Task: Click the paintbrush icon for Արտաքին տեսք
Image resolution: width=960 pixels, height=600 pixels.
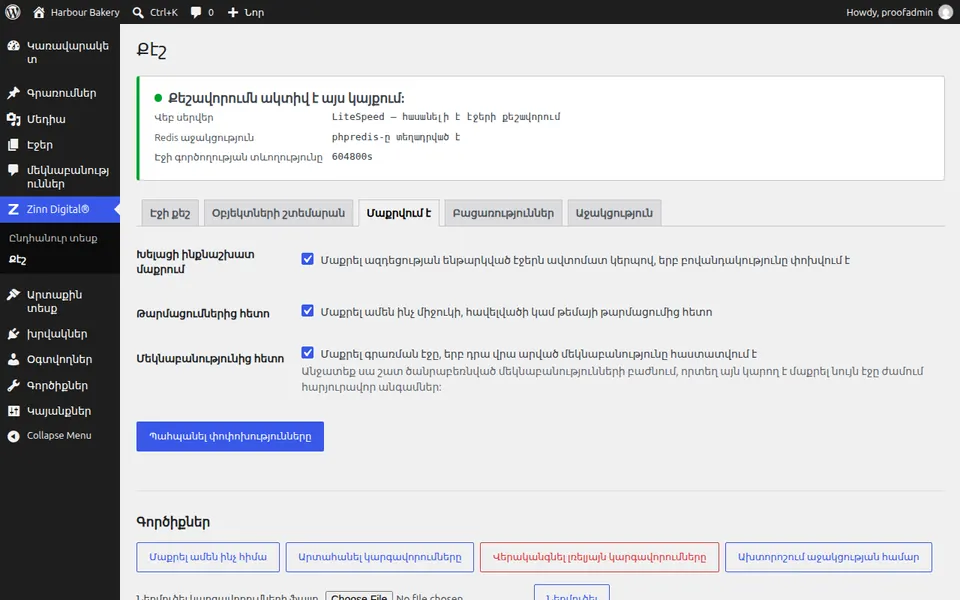Action: 13,294
